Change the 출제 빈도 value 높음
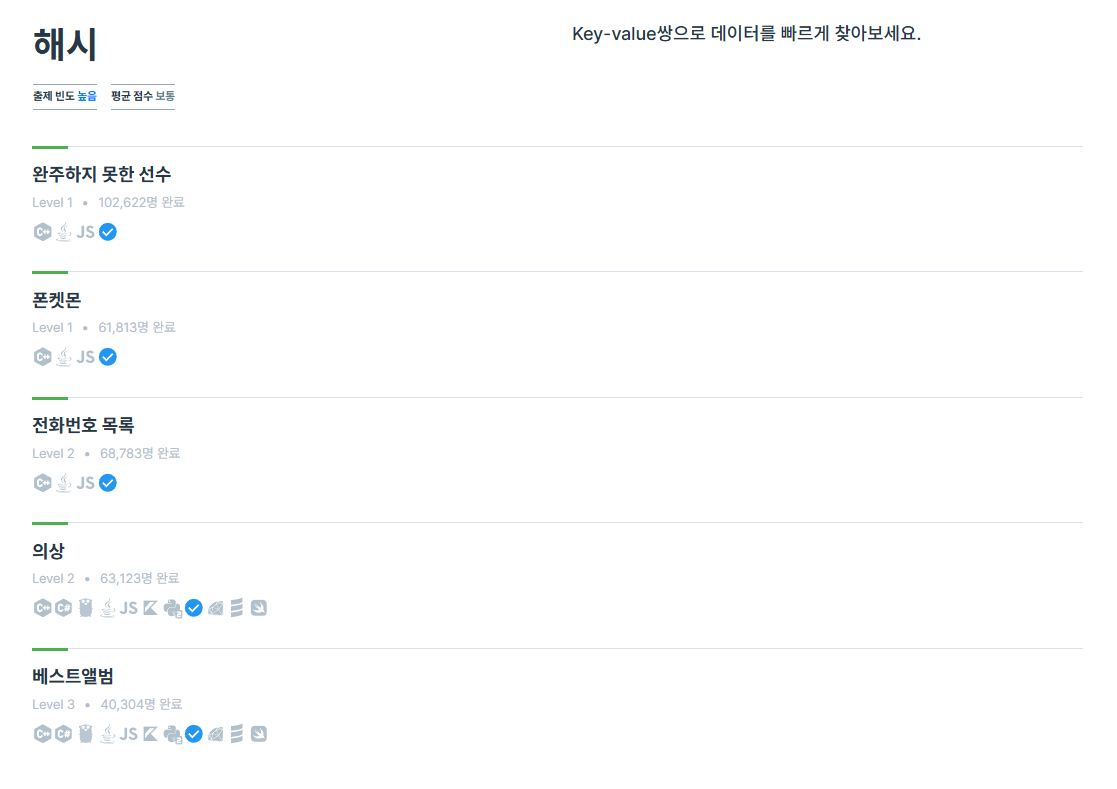The width and height of the screenshot is (1117, 789). tap(85, 96)
